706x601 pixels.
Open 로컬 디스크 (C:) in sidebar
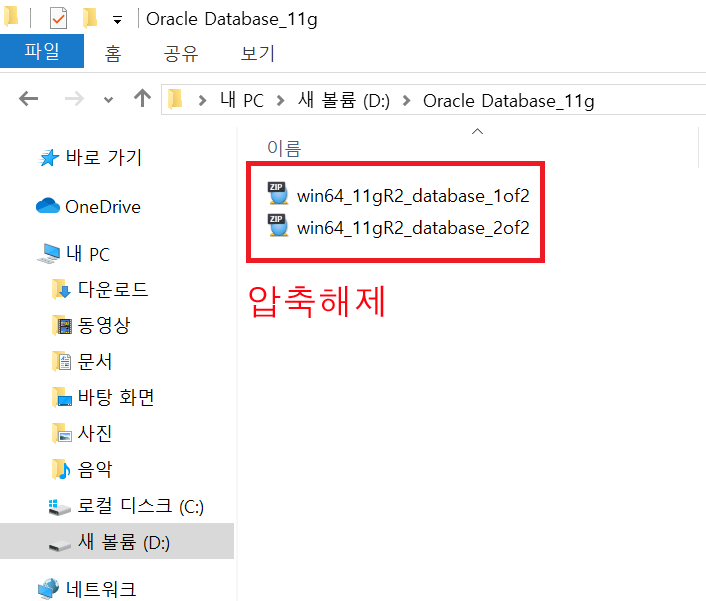tap(140, 506)
